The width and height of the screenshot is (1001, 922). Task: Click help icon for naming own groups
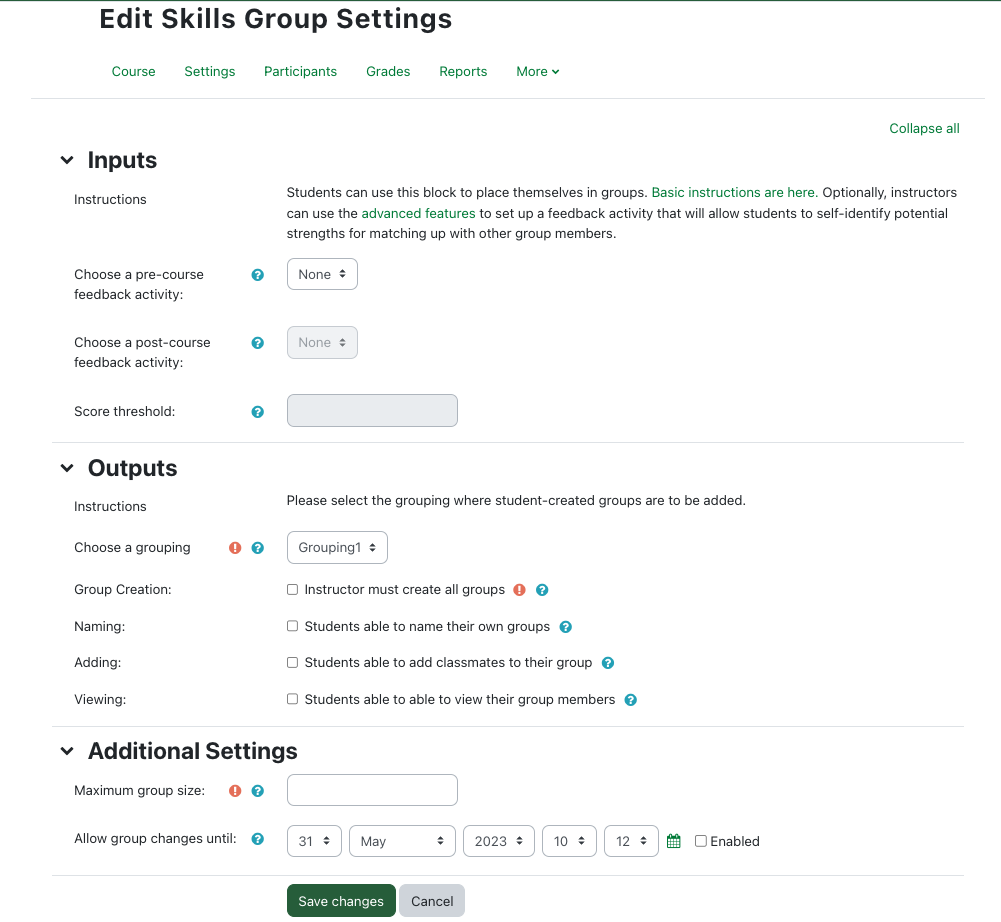pos(566,627)
